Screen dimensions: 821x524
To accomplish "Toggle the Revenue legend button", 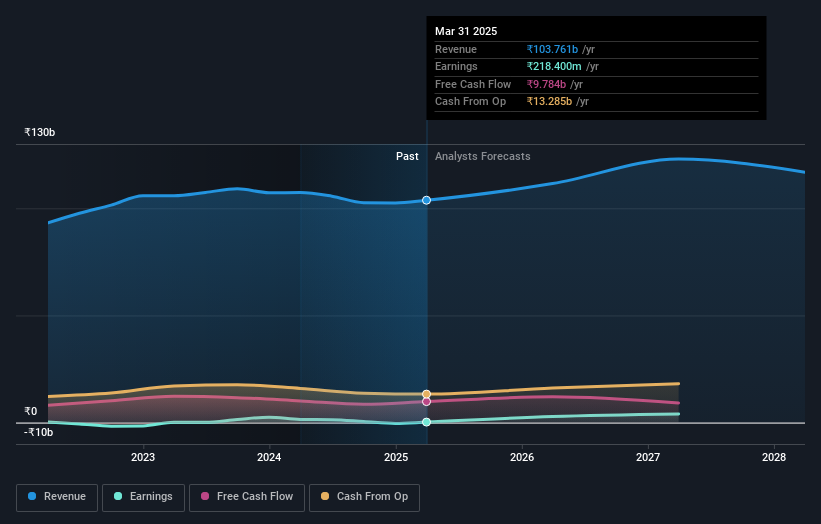I will coord(57,497).
